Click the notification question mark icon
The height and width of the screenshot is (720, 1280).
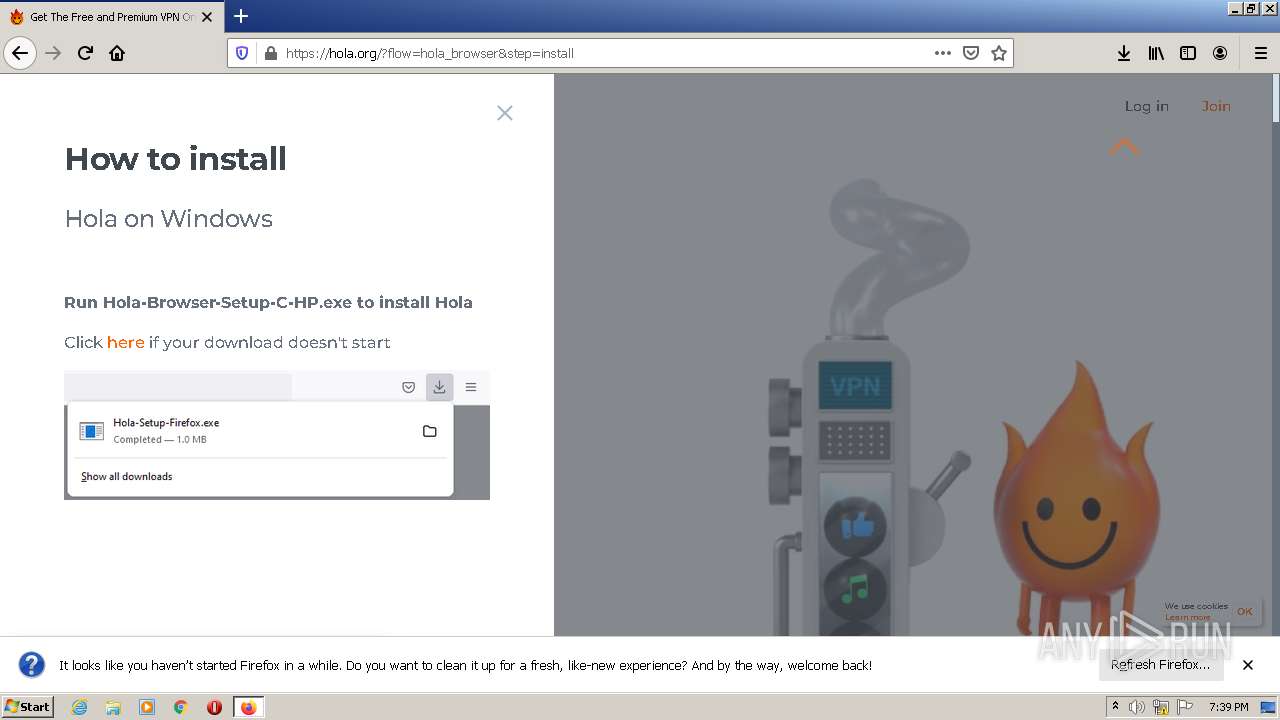[32, 665]
